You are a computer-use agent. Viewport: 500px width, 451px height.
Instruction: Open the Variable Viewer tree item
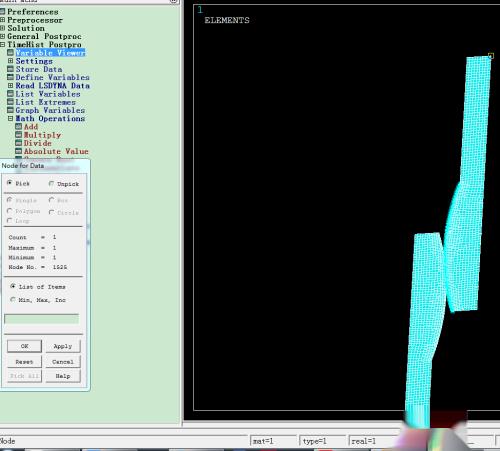[50, 53]
